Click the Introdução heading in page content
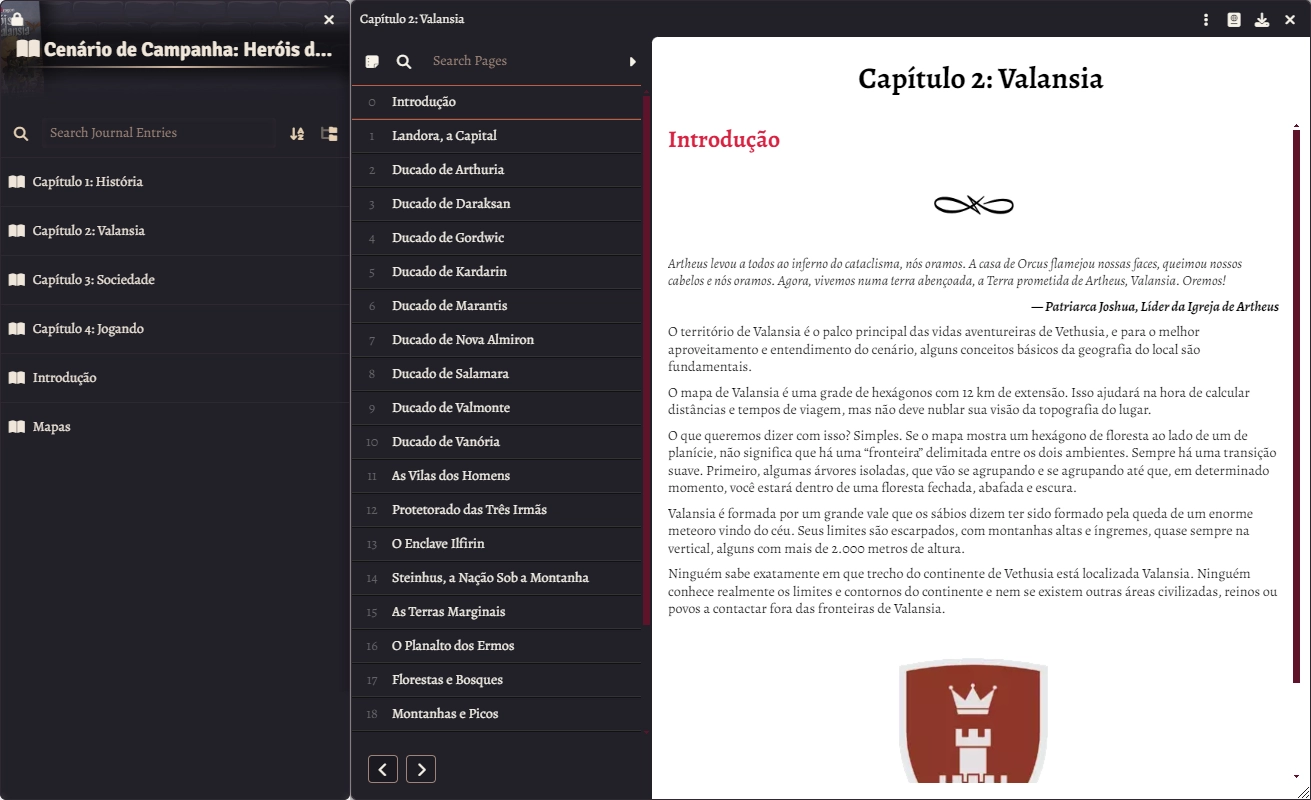Viewport: 1311px width, 800px height. [724, 140]
